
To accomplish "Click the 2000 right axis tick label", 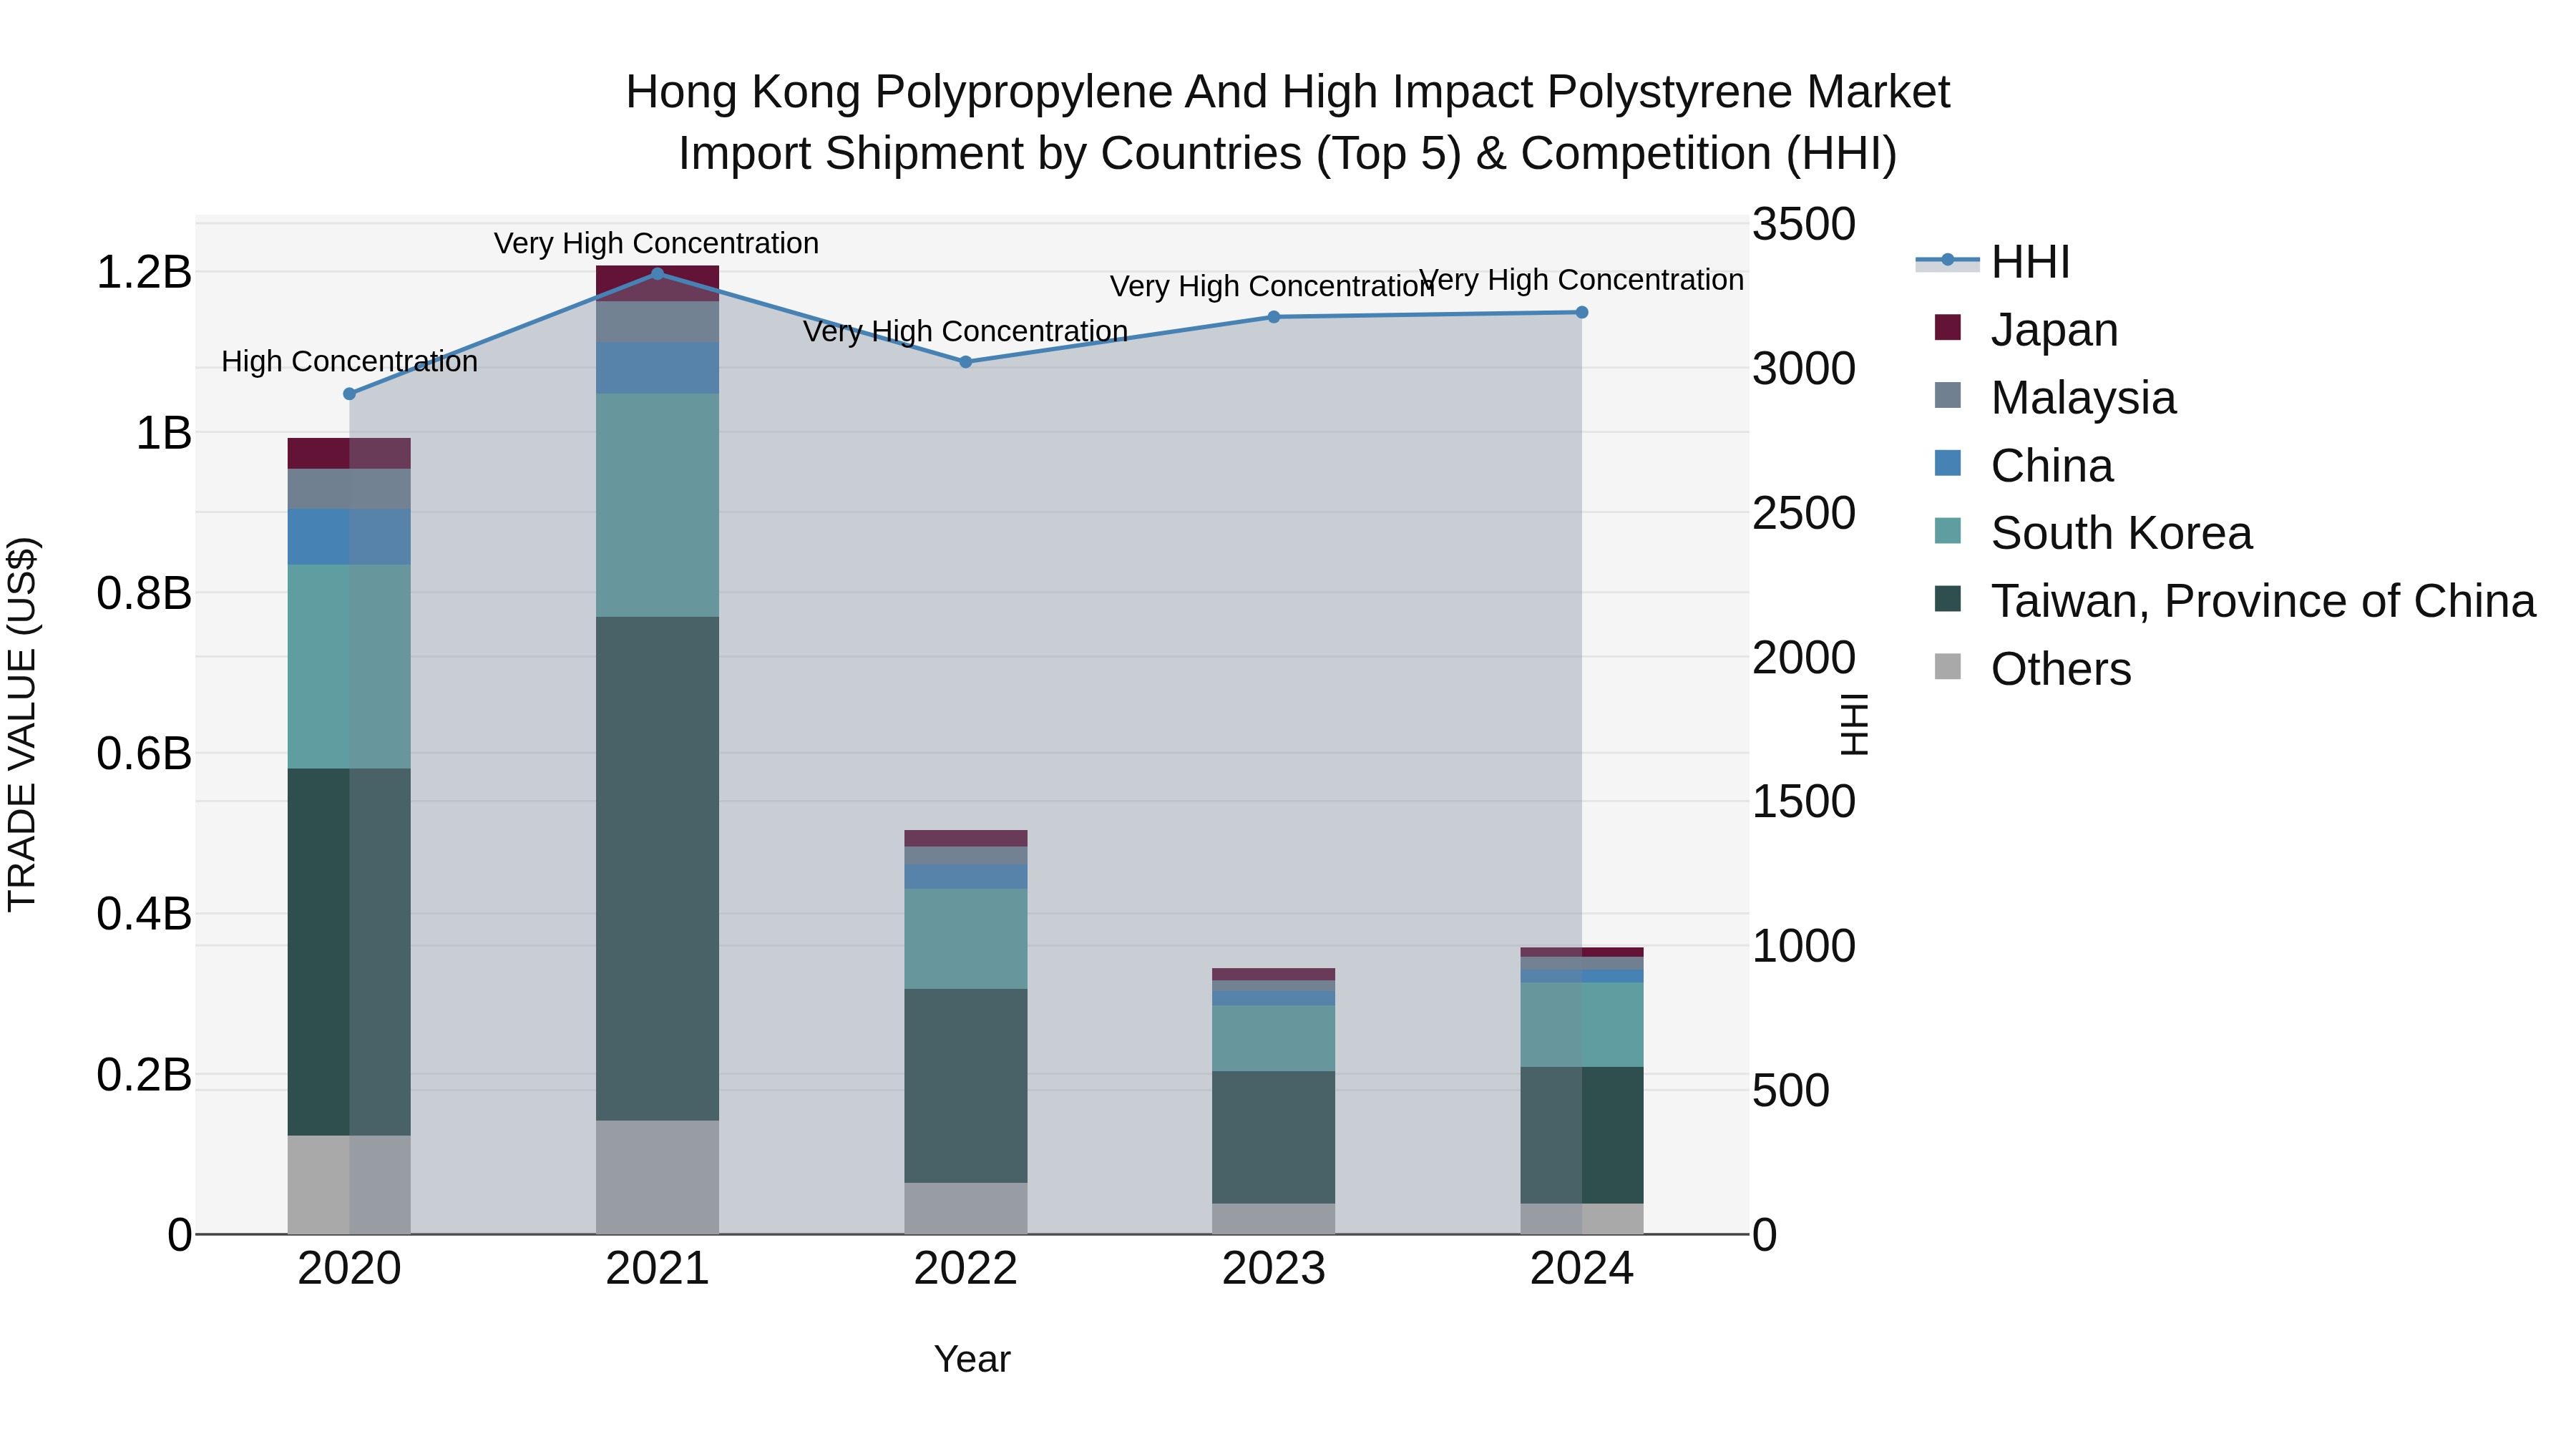I will tap(1804, 657).
